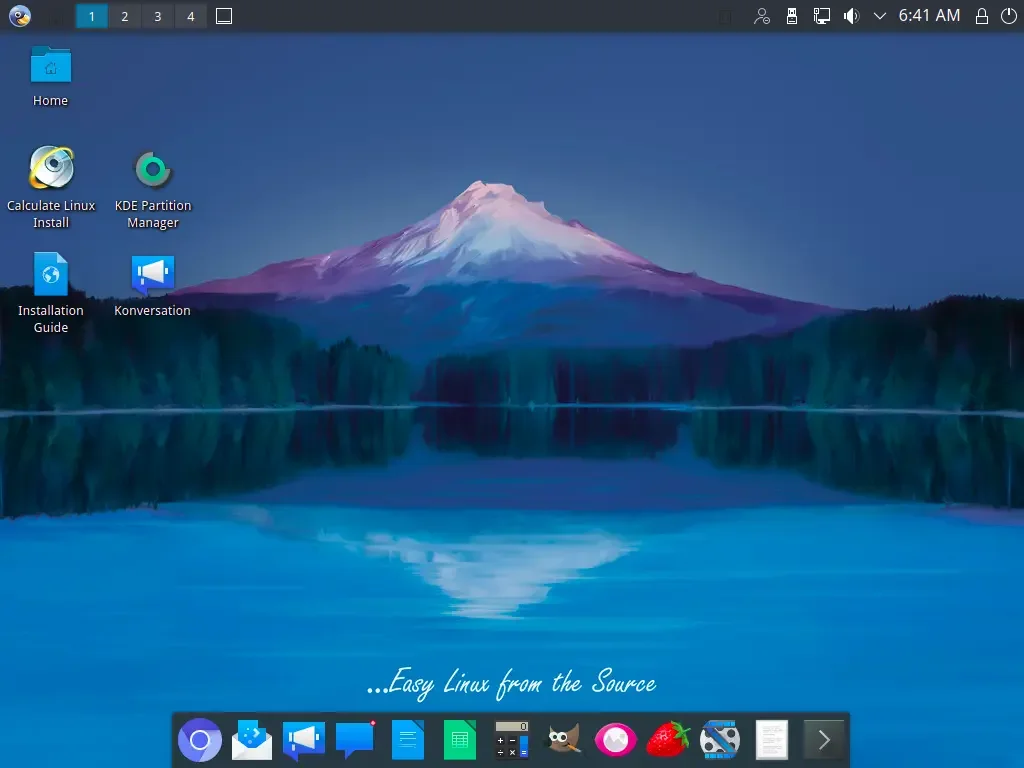Open the calculator app in the dock
The width and height of the screenshot is (1024, 768).
point(511,740)
